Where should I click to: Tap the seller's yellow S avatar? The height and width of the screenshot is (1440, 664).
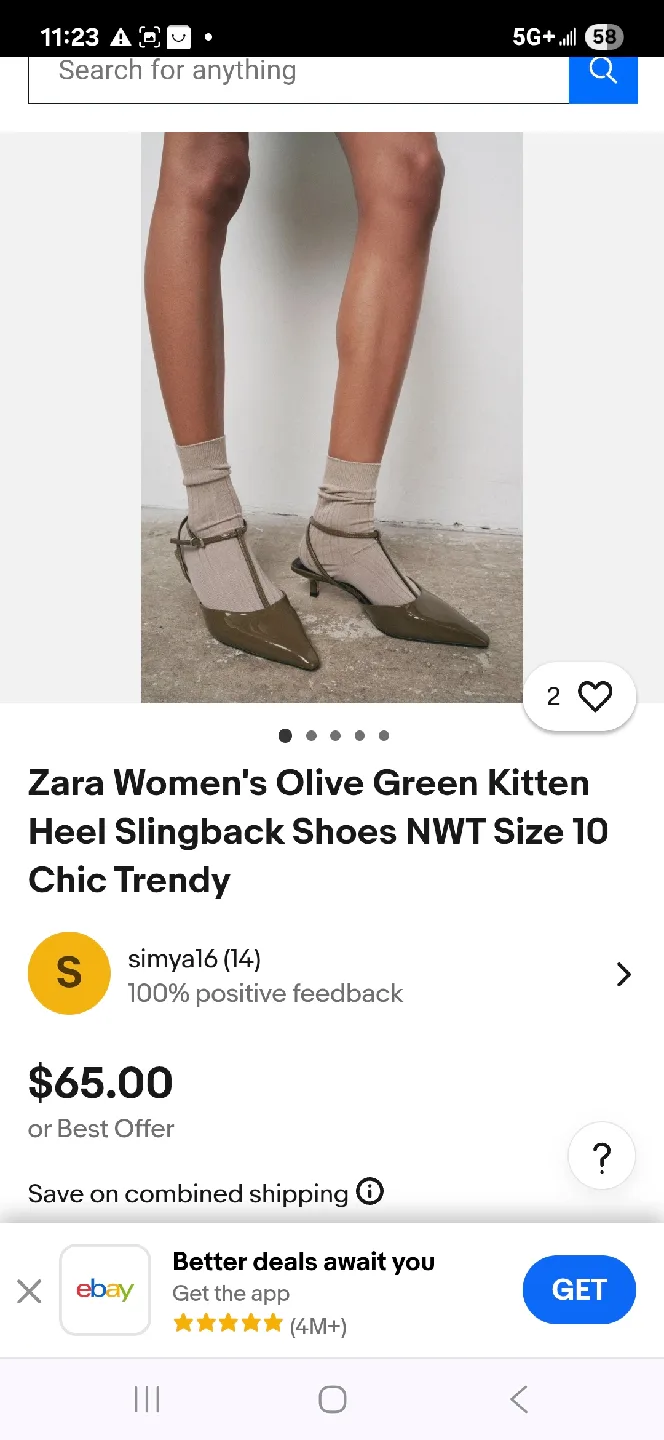(69, 973)
